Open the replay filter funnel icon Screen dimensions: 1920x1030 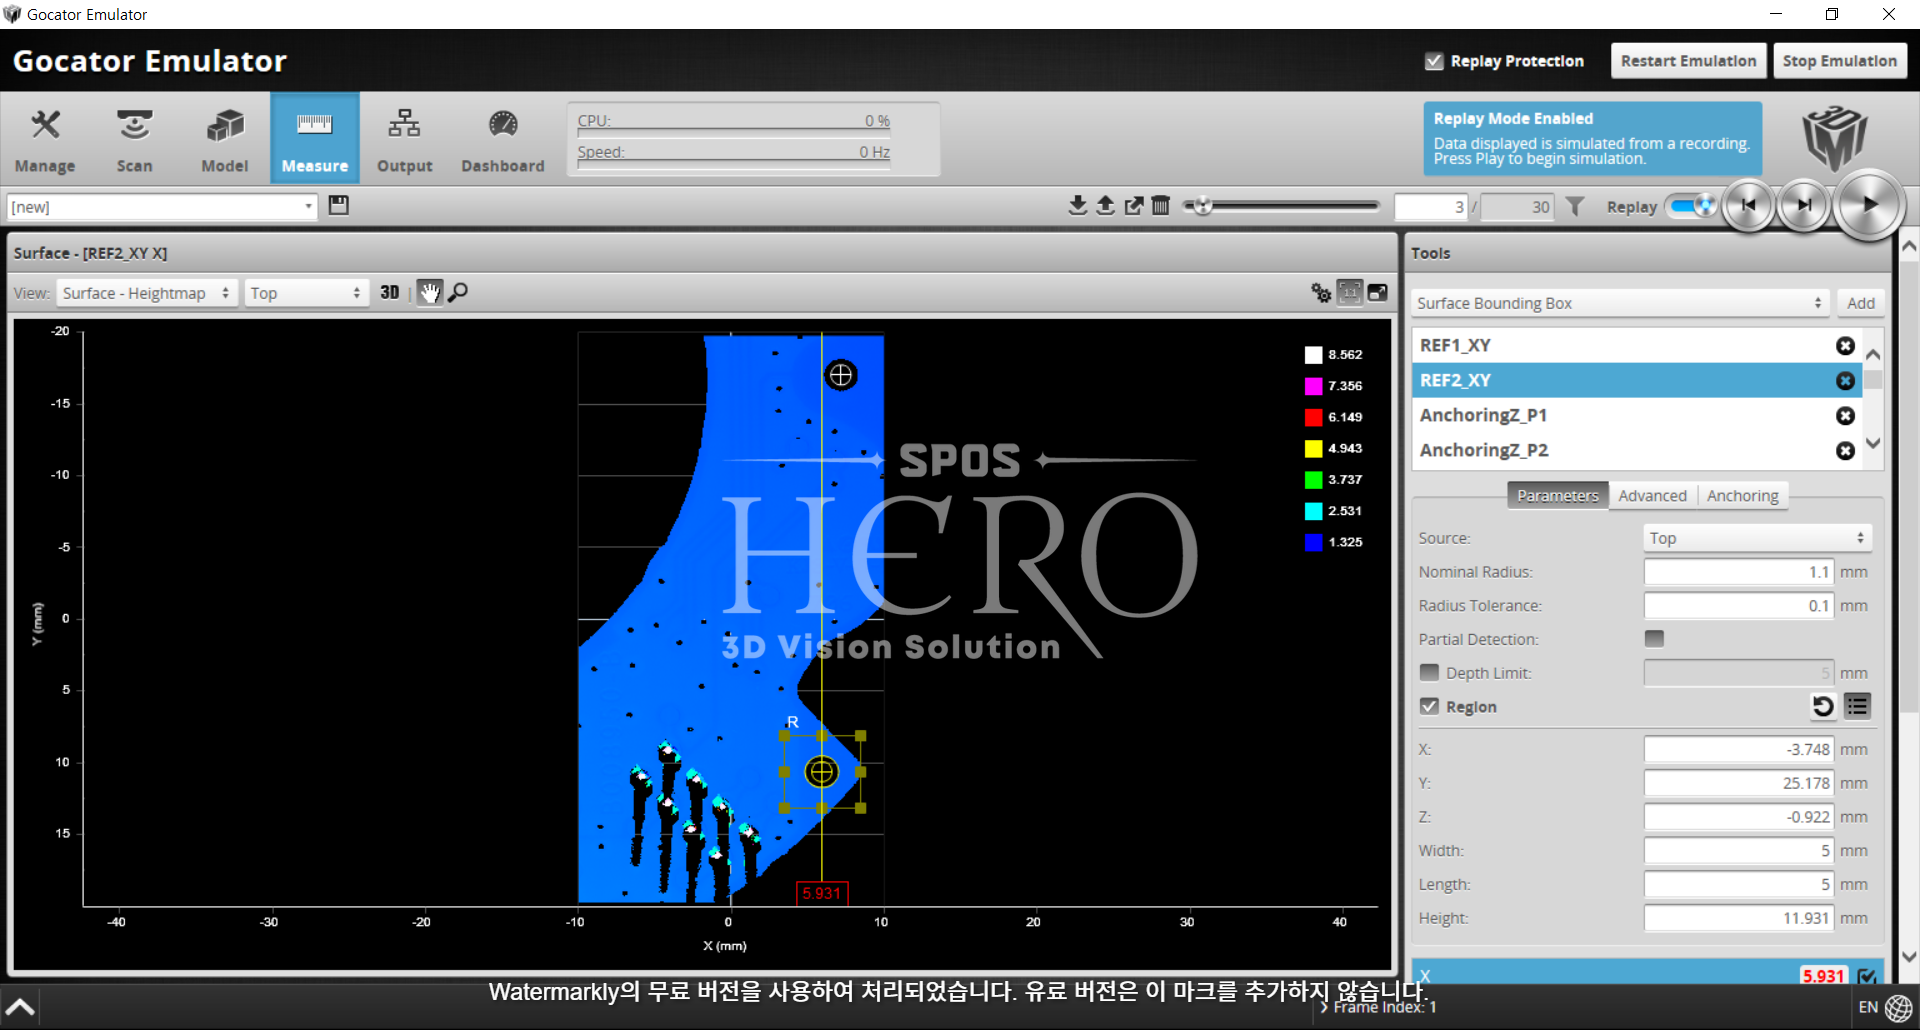(x=1575, y=206)
